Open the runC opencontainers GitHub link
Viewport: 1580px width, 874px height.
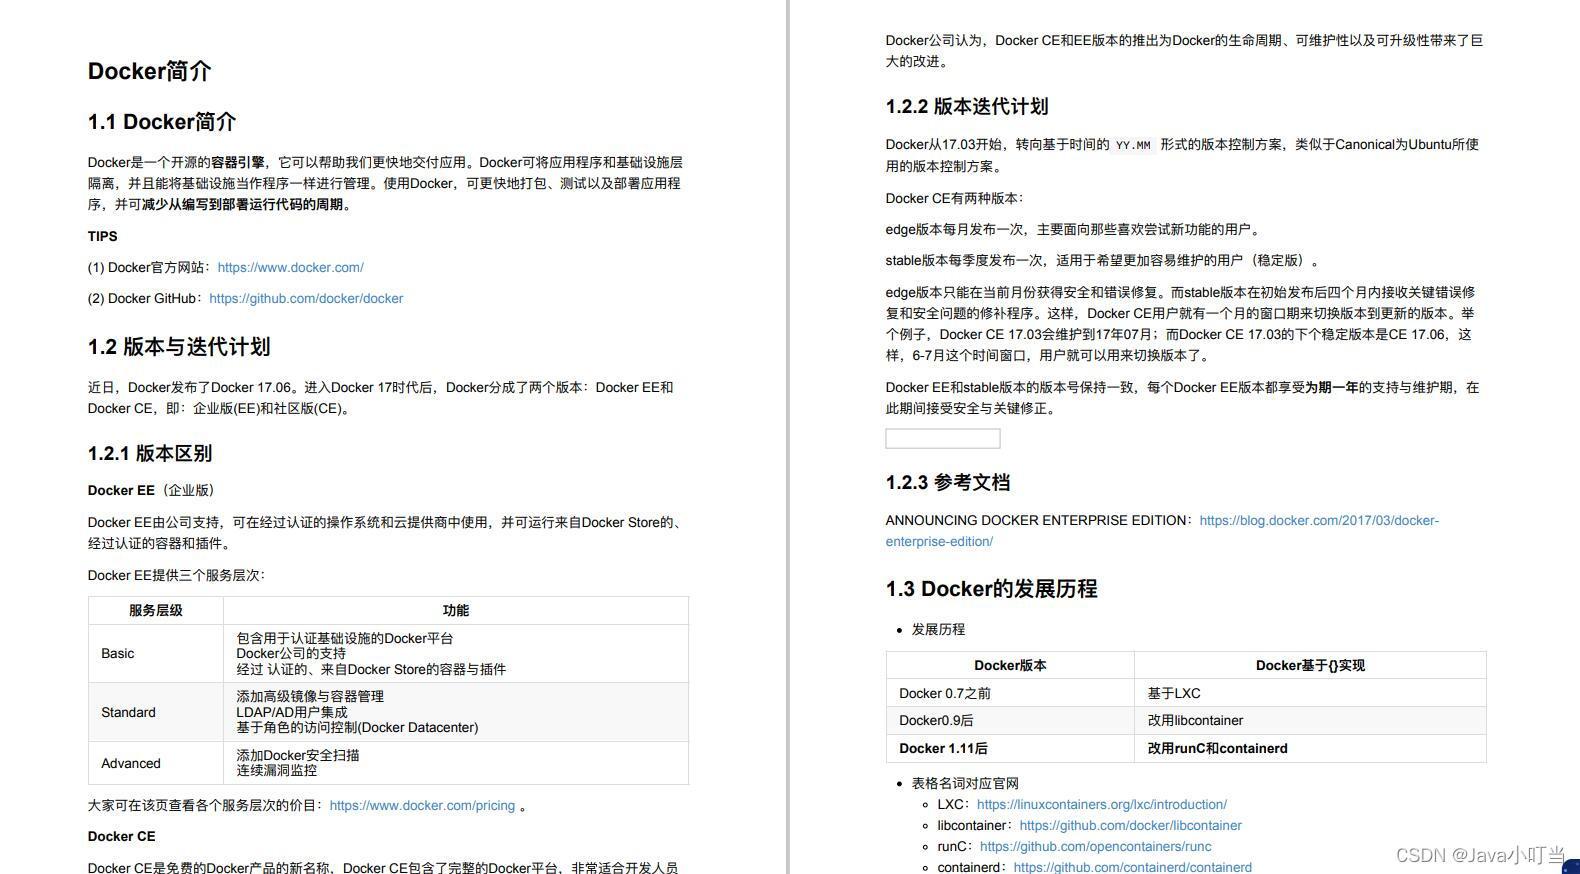(1095, 846)
